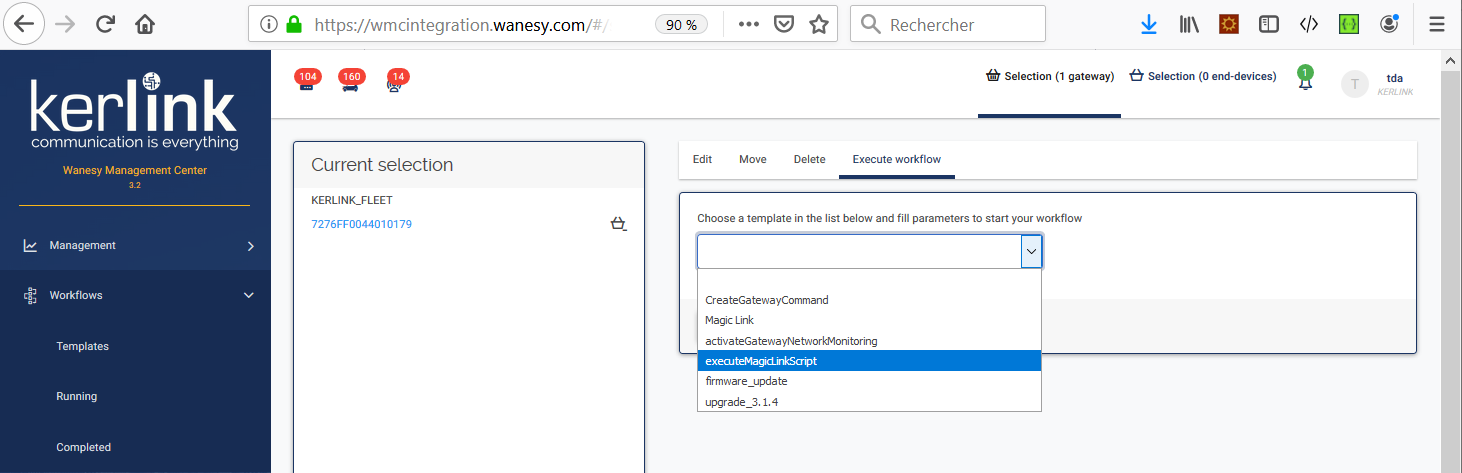This screenshot has height=473, width=1462.
Task: Switch to the Edit tab
Action: pyautogui.click(x=702, y=159)
